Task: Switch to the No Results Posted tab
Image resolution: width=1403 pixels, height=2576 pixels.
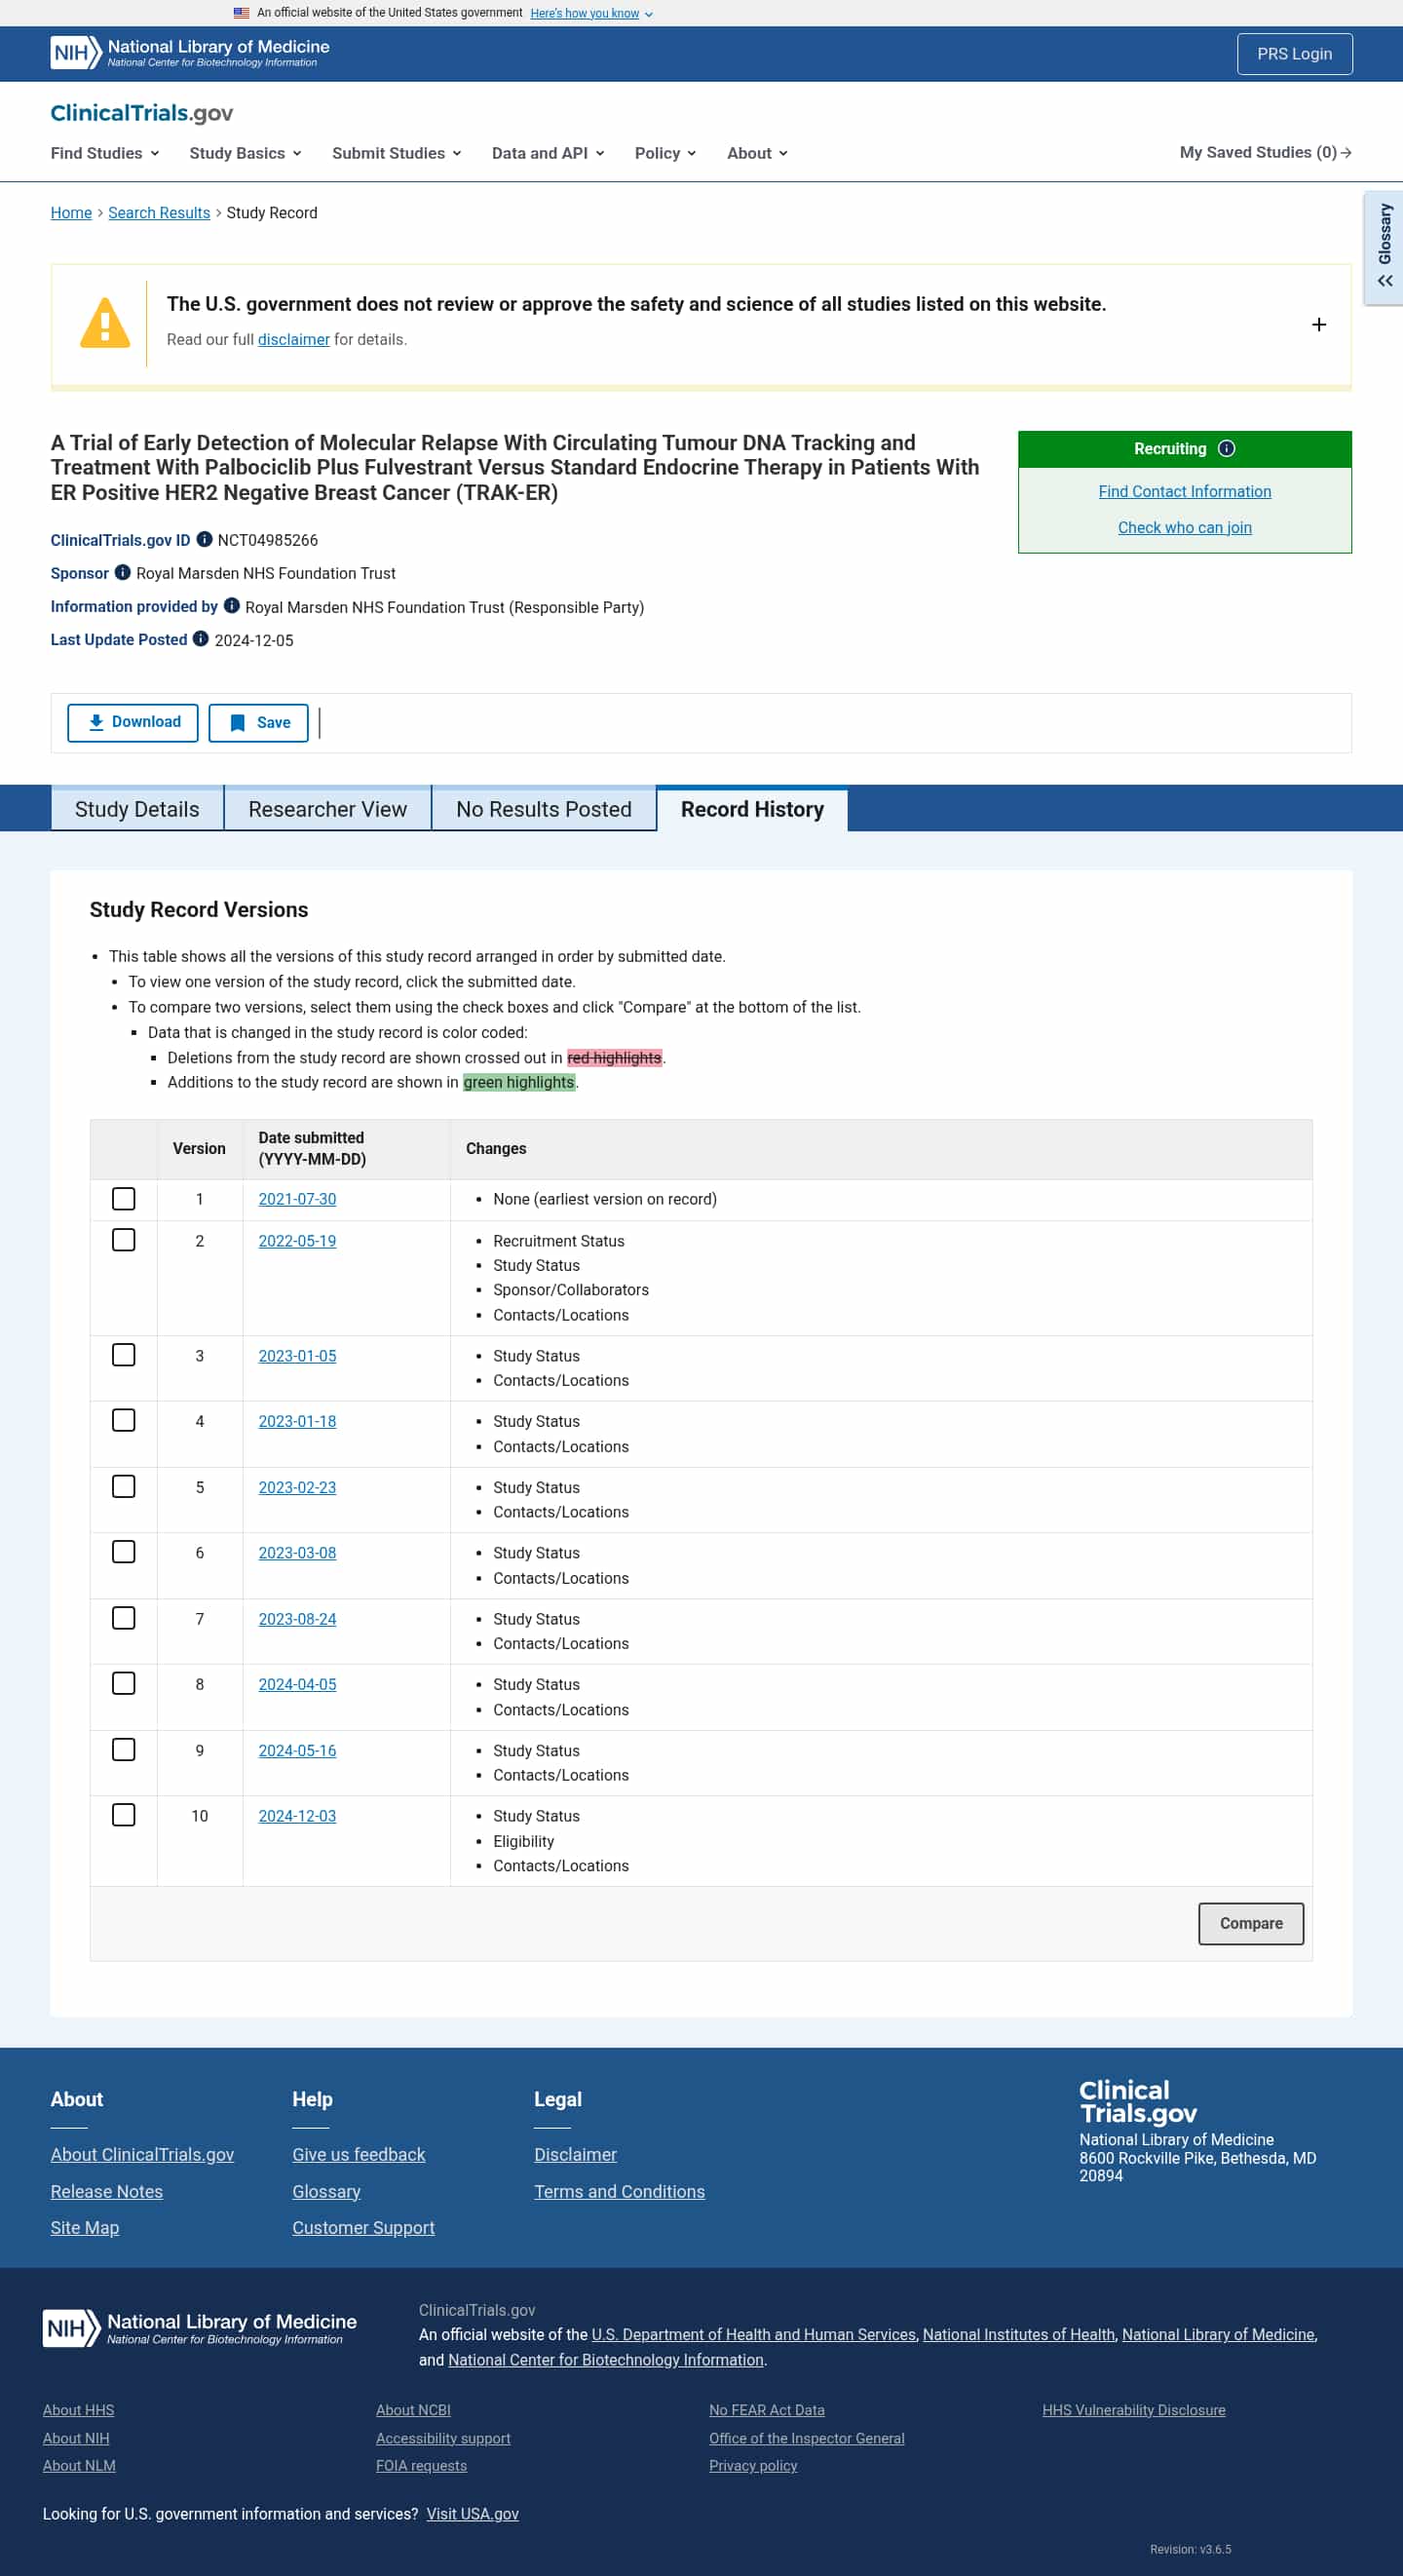Action: point(544,809)
